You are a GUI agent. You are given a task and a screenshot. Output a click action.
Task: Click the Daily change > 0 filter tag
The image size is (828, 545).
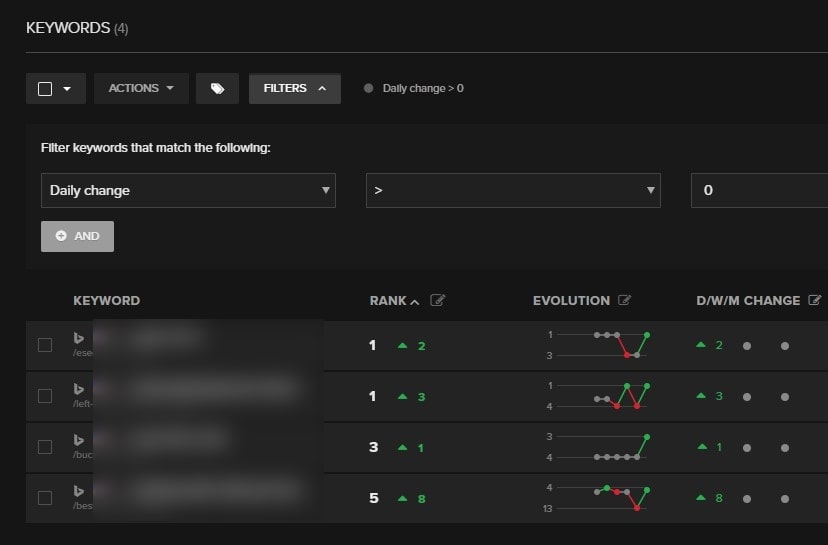click(423, 88)
